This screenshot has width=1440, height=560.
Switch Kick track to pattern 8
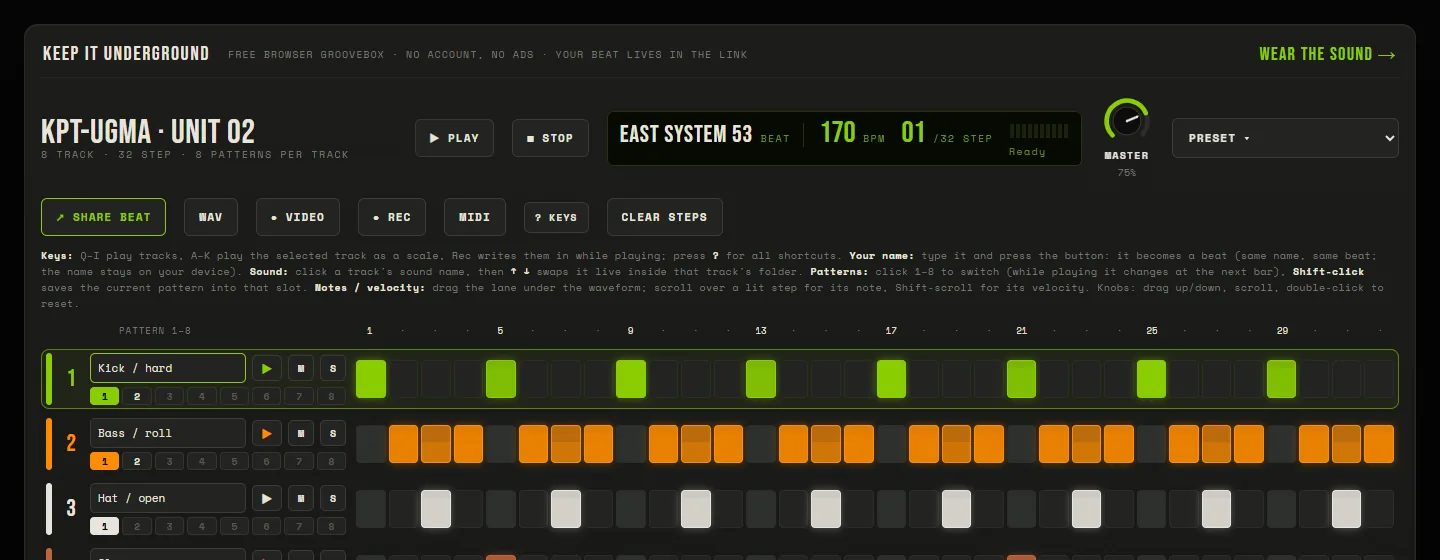pos(332,396)
